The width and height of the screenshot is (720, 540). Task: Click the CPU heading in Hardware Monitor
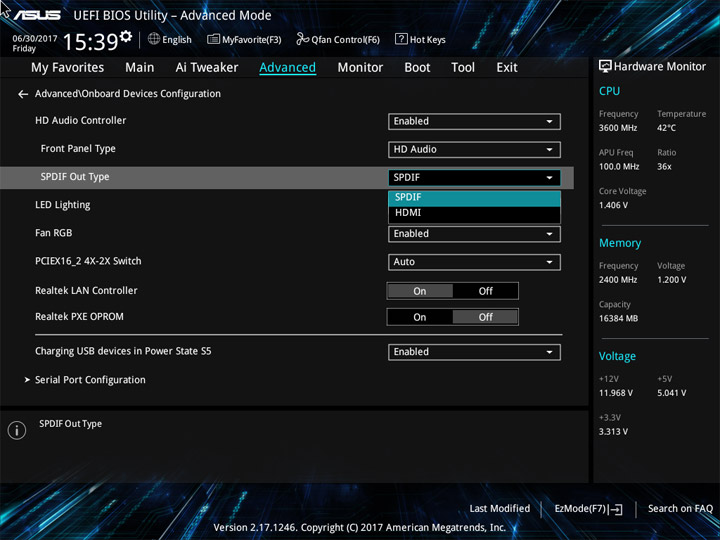click(x=609, y=91)
